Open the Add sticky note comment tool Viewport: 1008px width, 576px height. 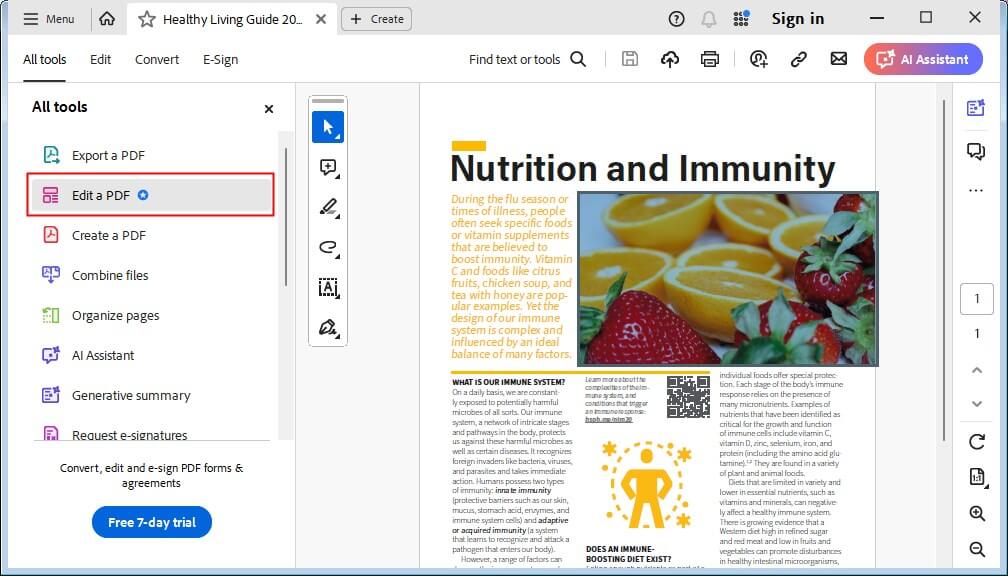(x=327, y=167)
